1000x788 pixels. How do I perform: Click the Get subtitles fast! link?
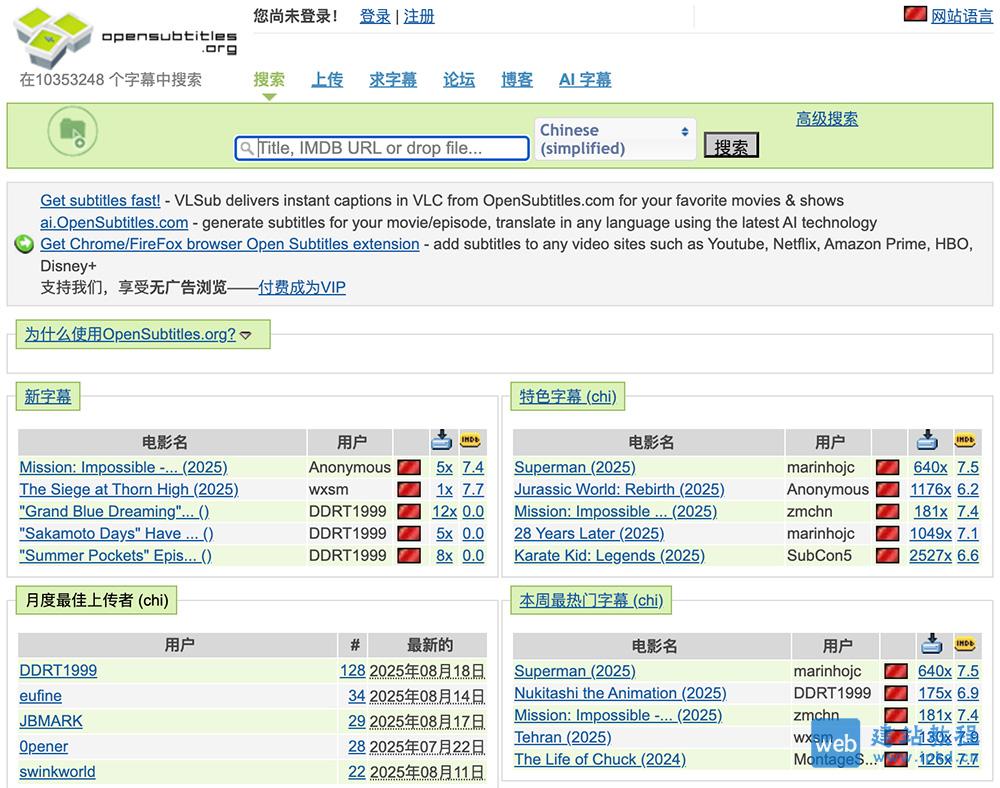tap(100, 201)
